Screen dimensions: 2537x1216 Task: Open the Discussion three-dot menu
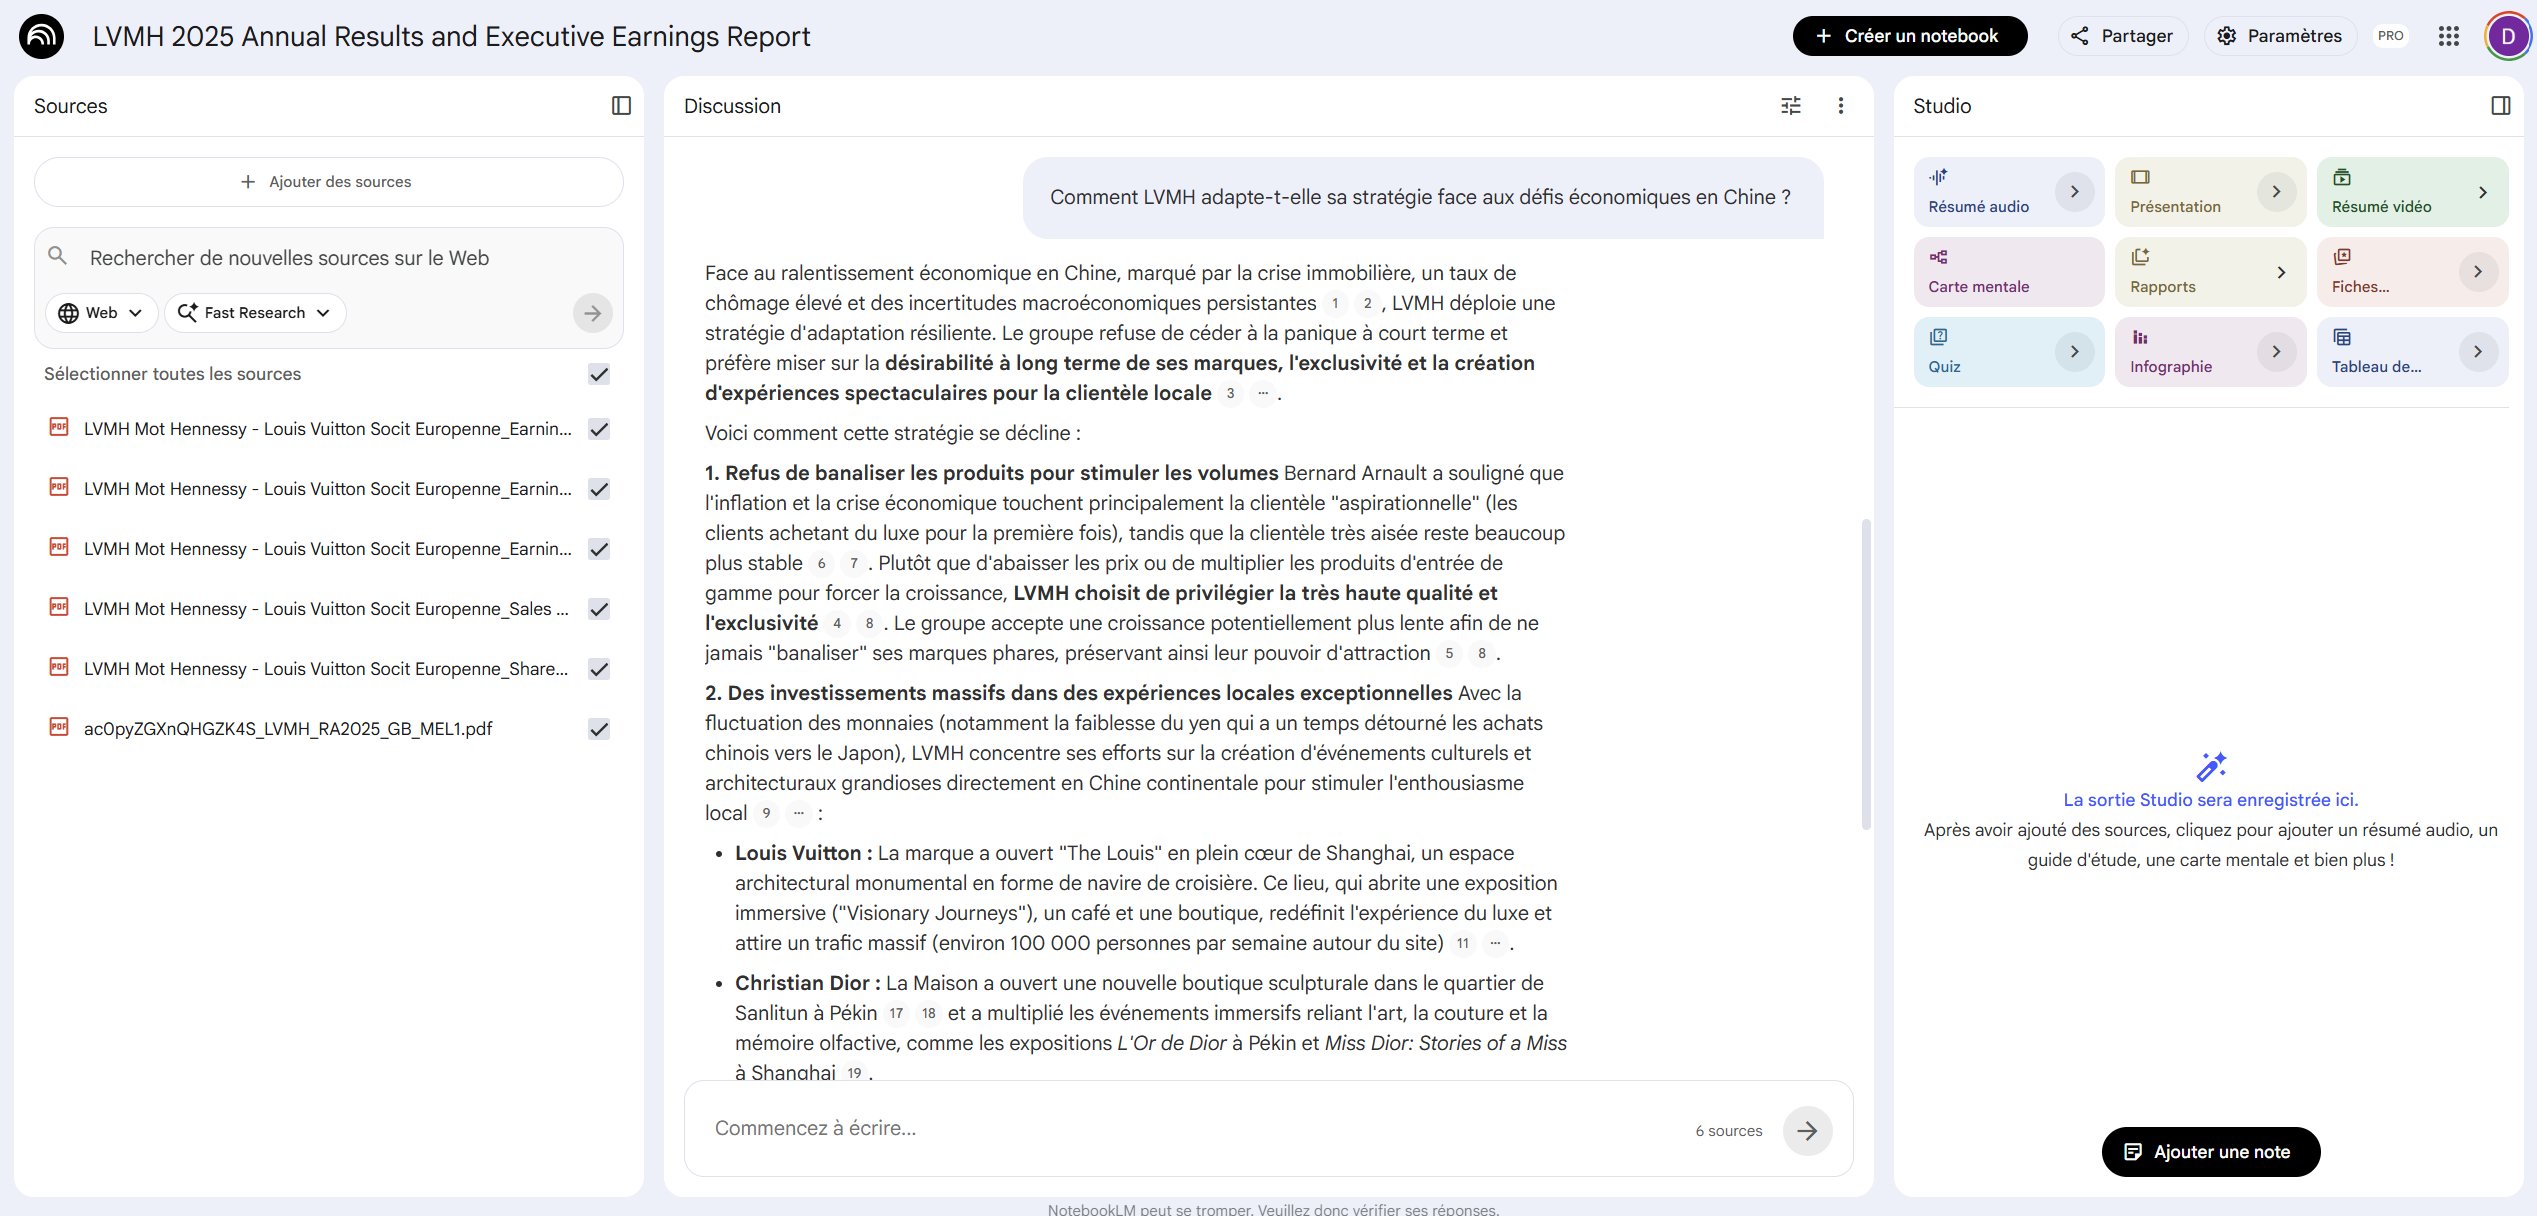[1840, 106]
